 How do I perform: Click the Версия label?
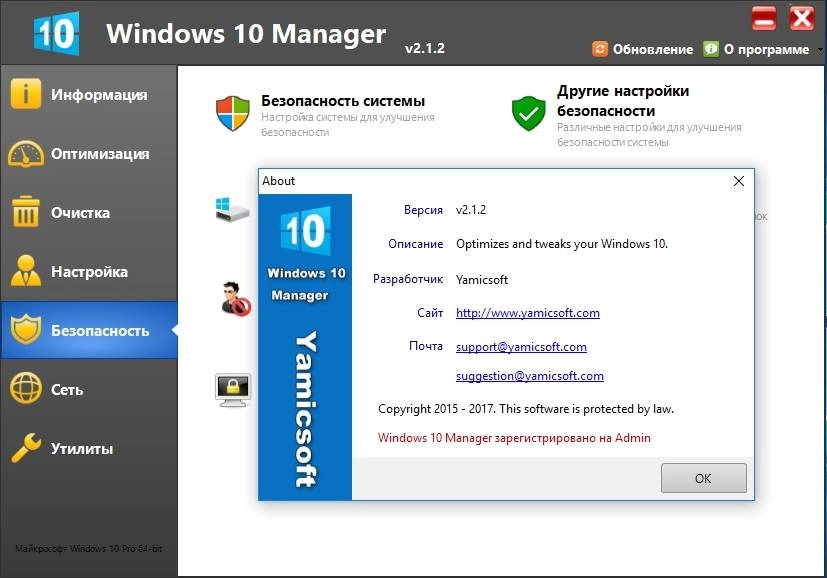click(423, 210)
